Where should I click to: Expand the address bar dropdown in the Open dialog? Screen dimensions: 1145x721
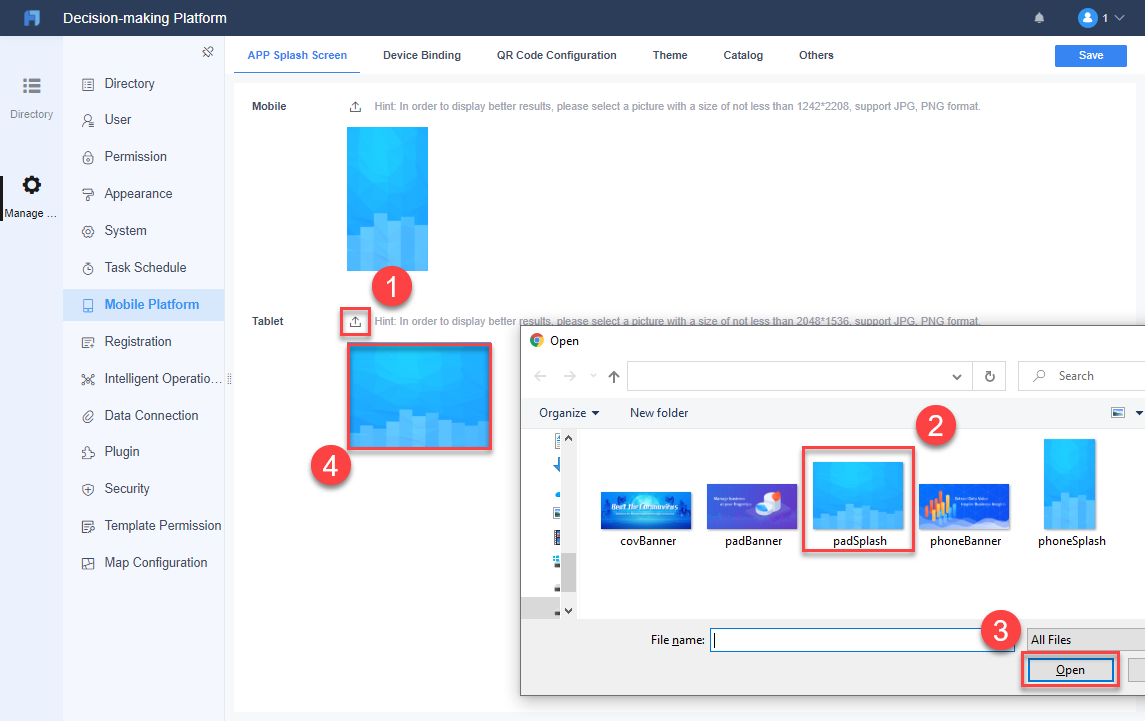[x=956, y=375]
